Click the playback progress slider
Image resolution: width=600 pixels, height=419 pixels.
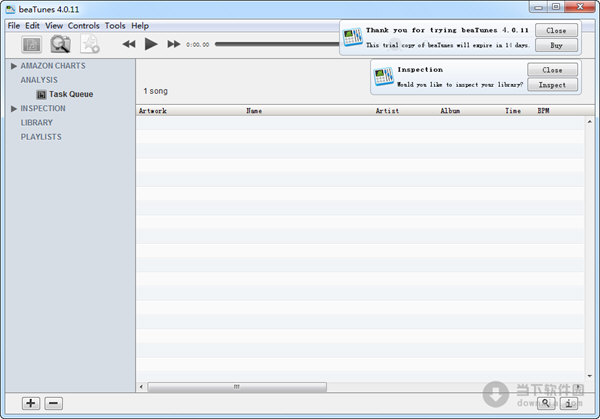coord(277,44)
